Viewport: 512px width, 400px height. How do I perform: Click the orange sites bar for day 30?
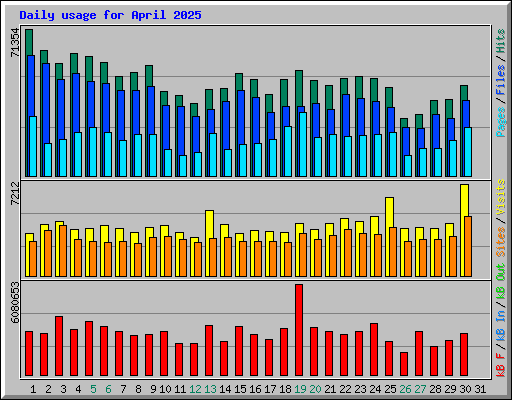468,246
